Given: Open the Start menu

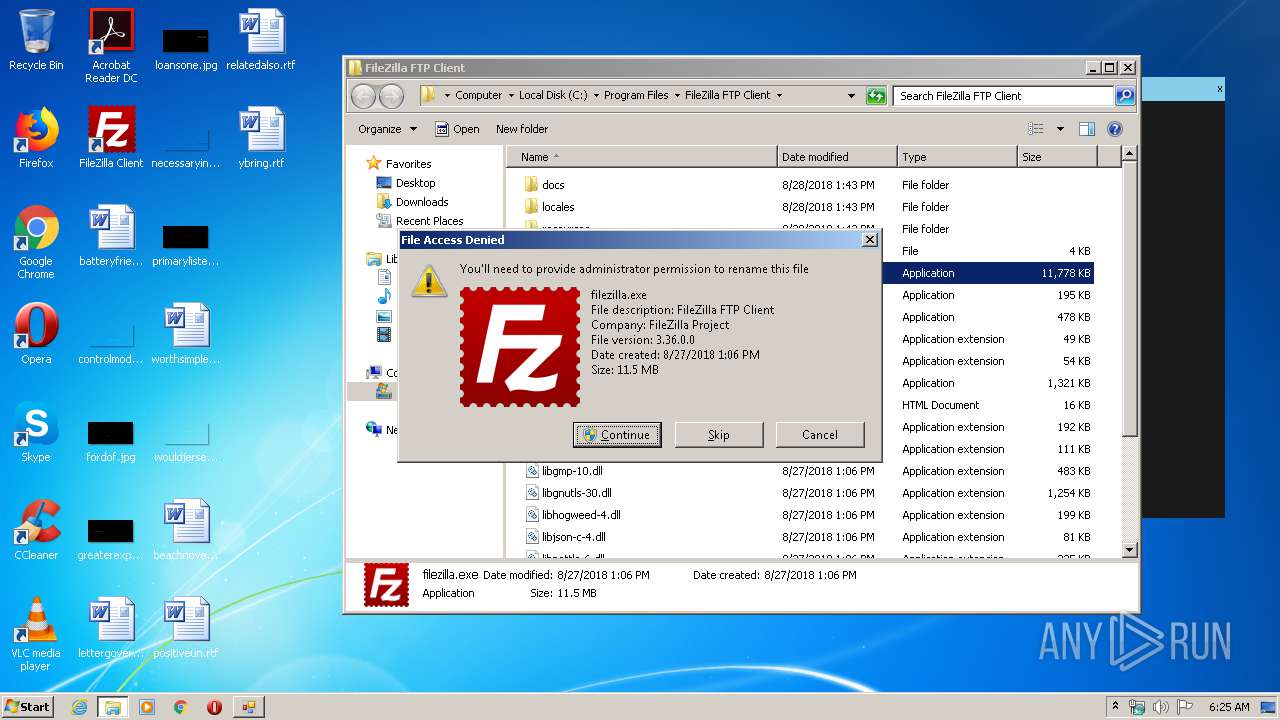Looking at the screenshot, I should 27,707.
